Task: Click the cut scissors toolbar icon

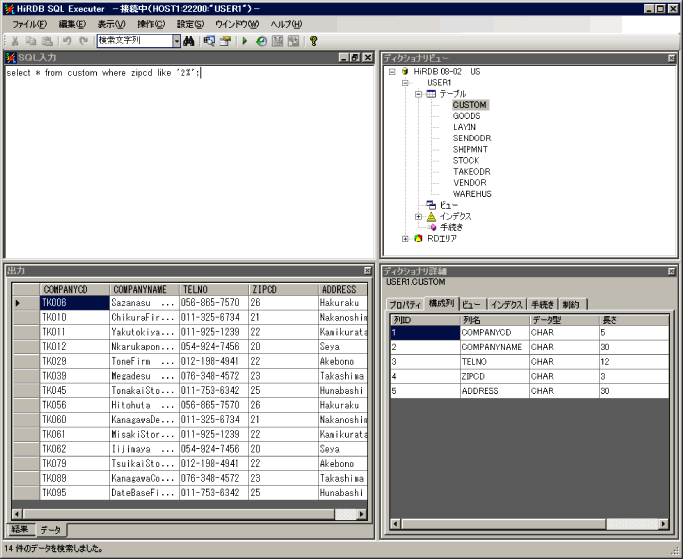Action: 14,41
